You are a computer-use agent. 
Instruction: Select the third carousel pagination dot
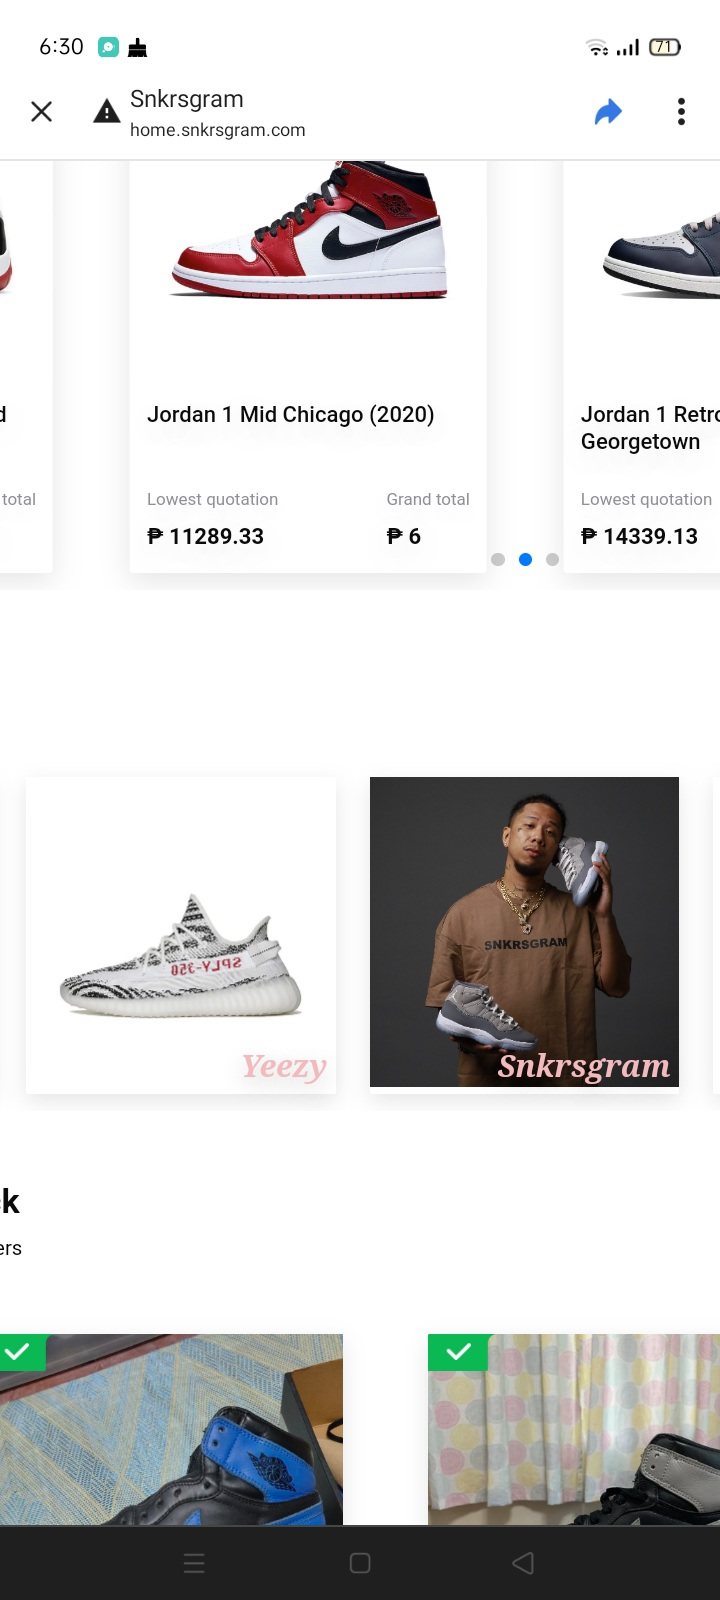552,560
